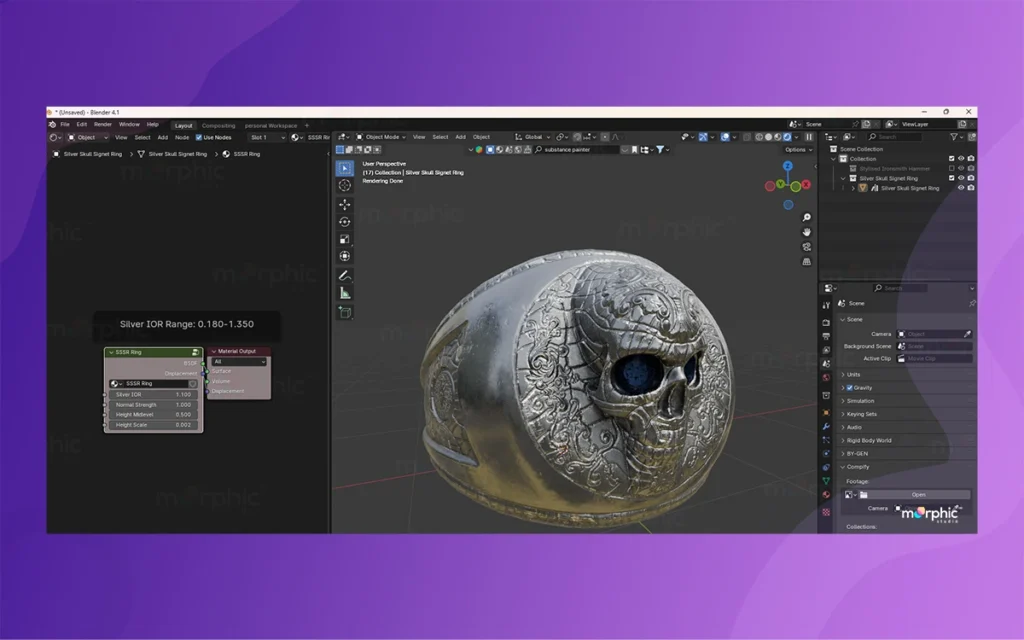Open the Tool properties tab
1024x640 pixels.
[x=826, y=305]
